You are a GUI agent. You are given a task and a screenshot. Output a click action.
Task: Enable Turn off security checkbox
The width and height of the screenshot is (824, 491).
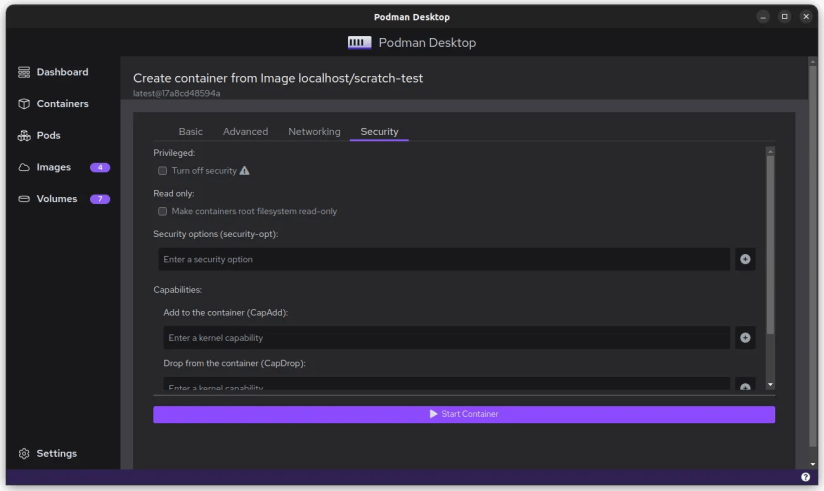162,171
